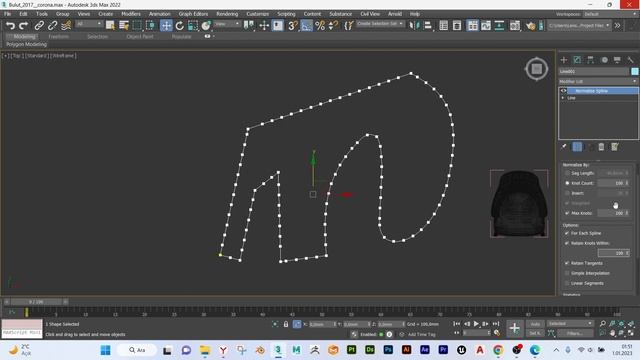The image size is (640, 360).
Task: Toggle the Percent Snap icon
Action: (320, 26)
